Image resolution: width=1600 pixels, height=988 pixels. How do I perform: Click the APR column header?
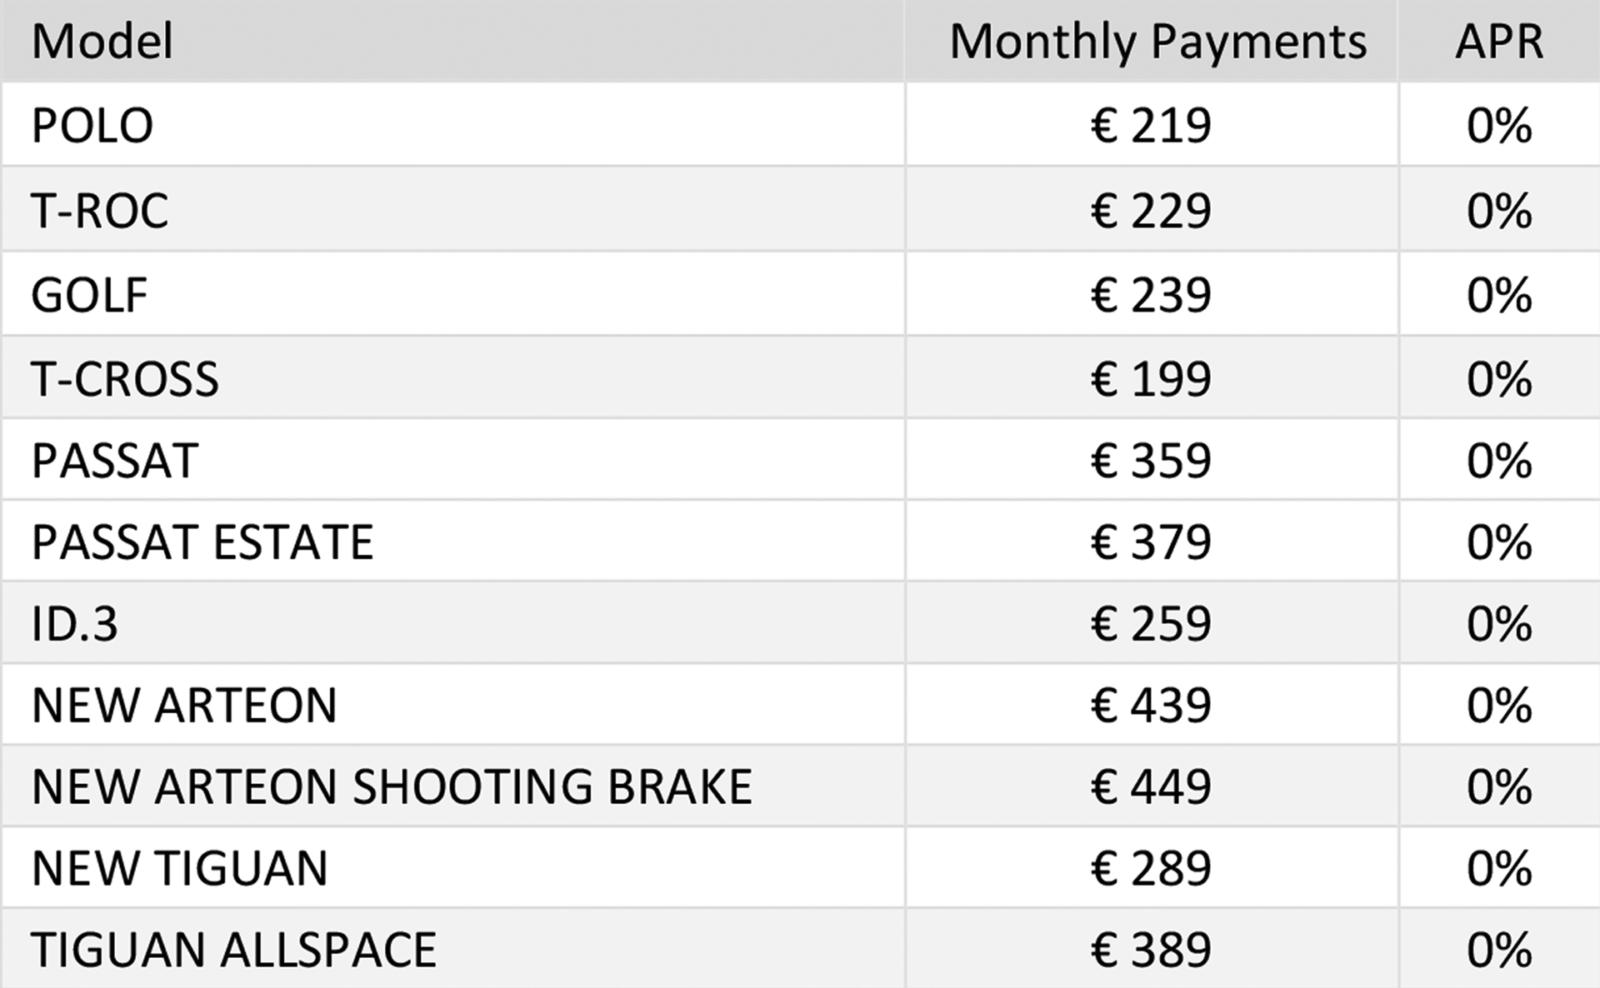1499,41
